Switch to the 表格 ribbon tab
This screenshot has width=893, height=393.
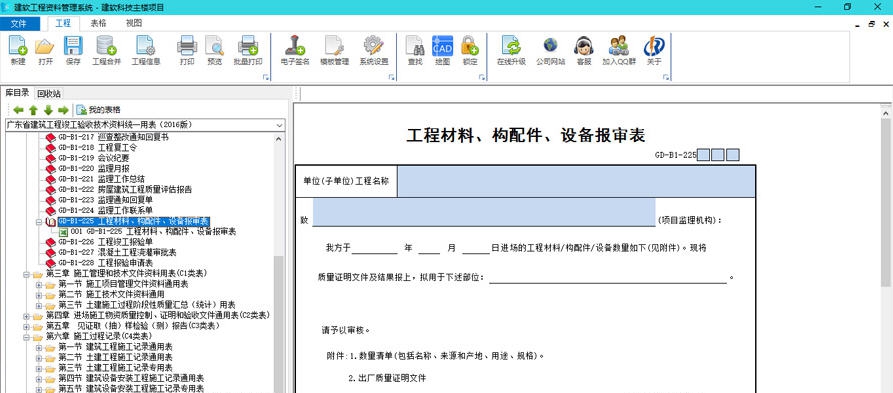[x=98, y=23]
